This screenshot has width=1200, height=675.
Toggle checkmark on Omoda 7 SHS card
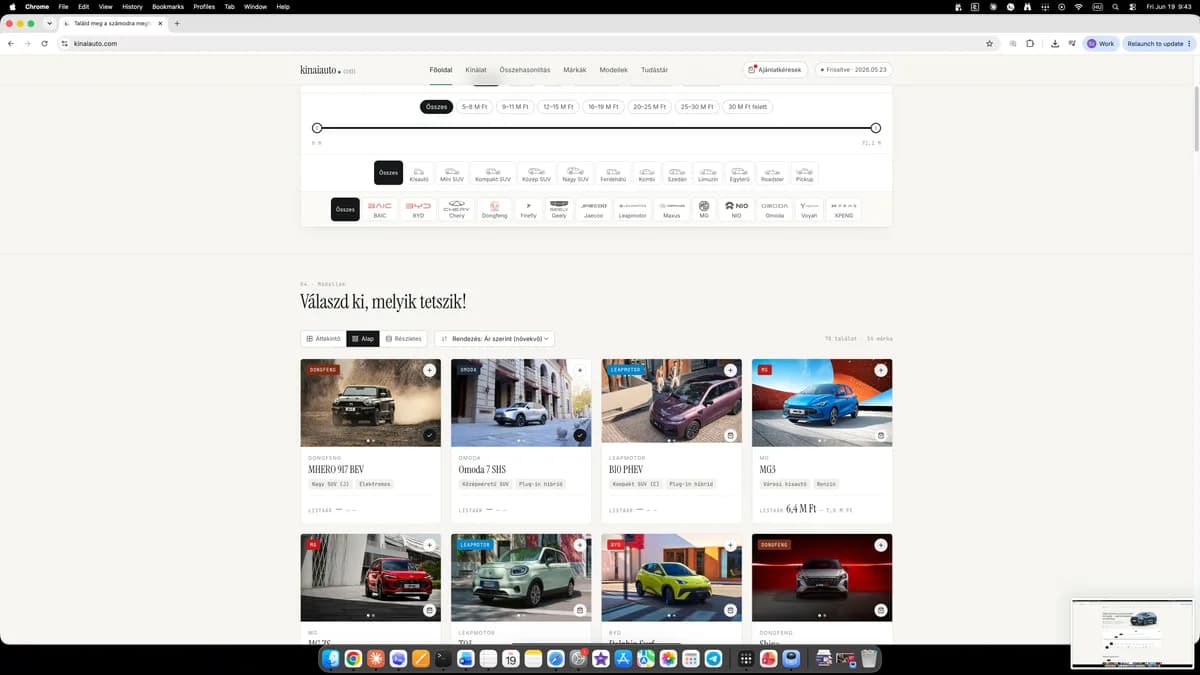point(580,435)
